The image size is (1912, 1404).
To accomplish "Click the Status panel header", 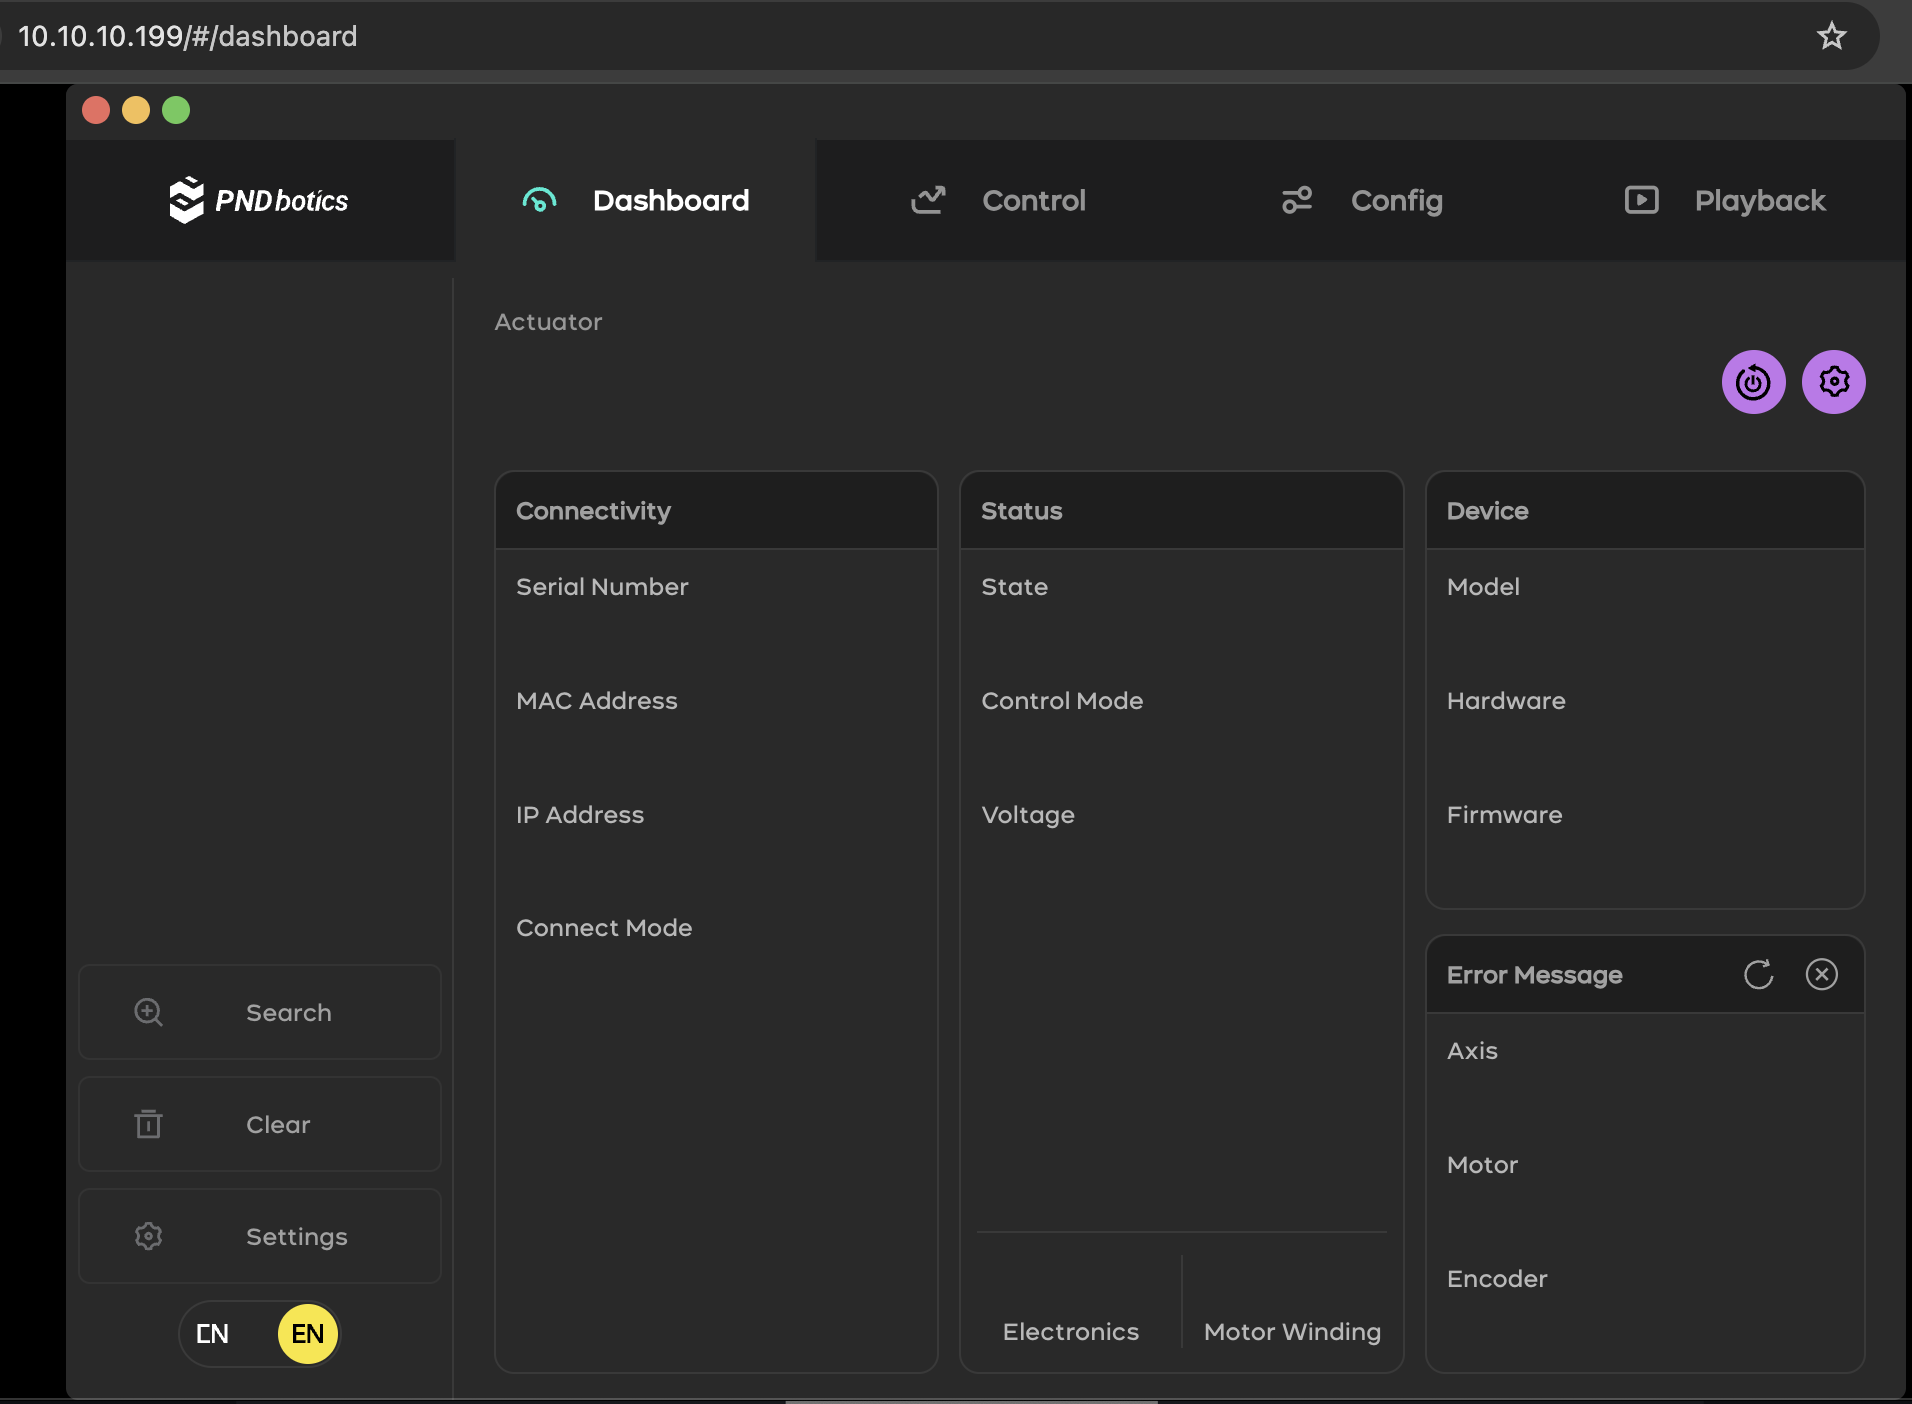I will [x=1181, y=511].
